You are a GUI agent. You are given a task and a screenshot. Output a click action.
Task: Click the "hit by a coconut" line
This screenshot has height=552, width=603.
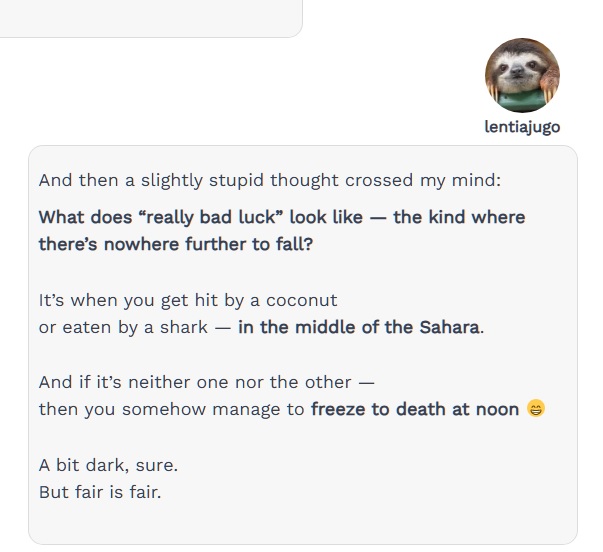click(188, 300)
